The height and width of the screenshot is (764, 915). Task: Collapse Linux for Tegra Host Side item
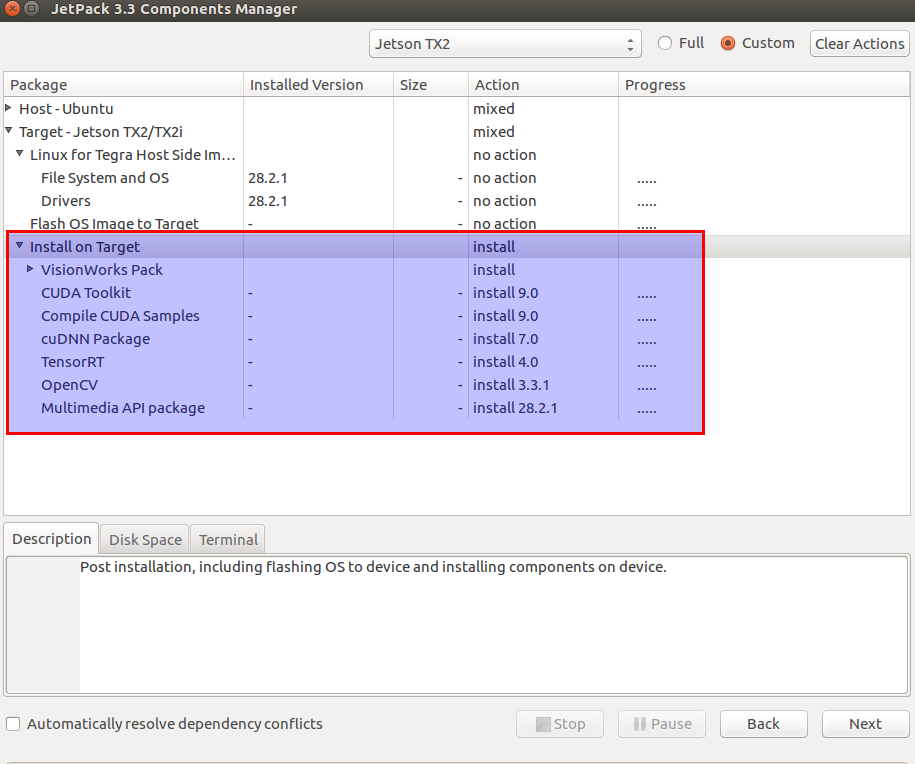[x=19, y=154]
